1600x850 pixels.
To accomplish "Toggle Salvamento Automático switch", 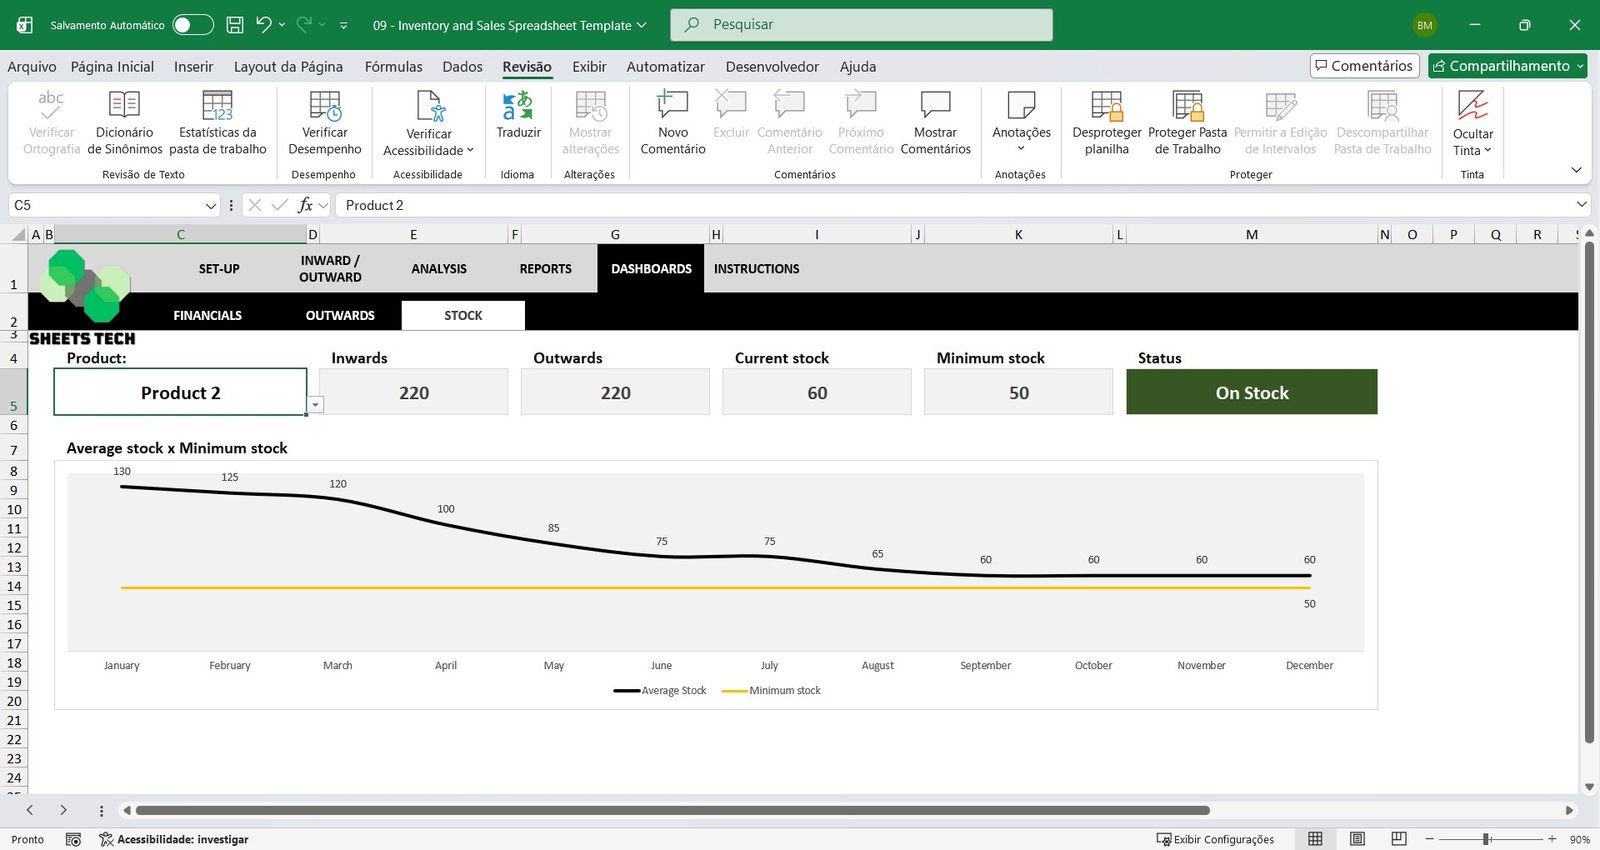I will tap(193, 25).
